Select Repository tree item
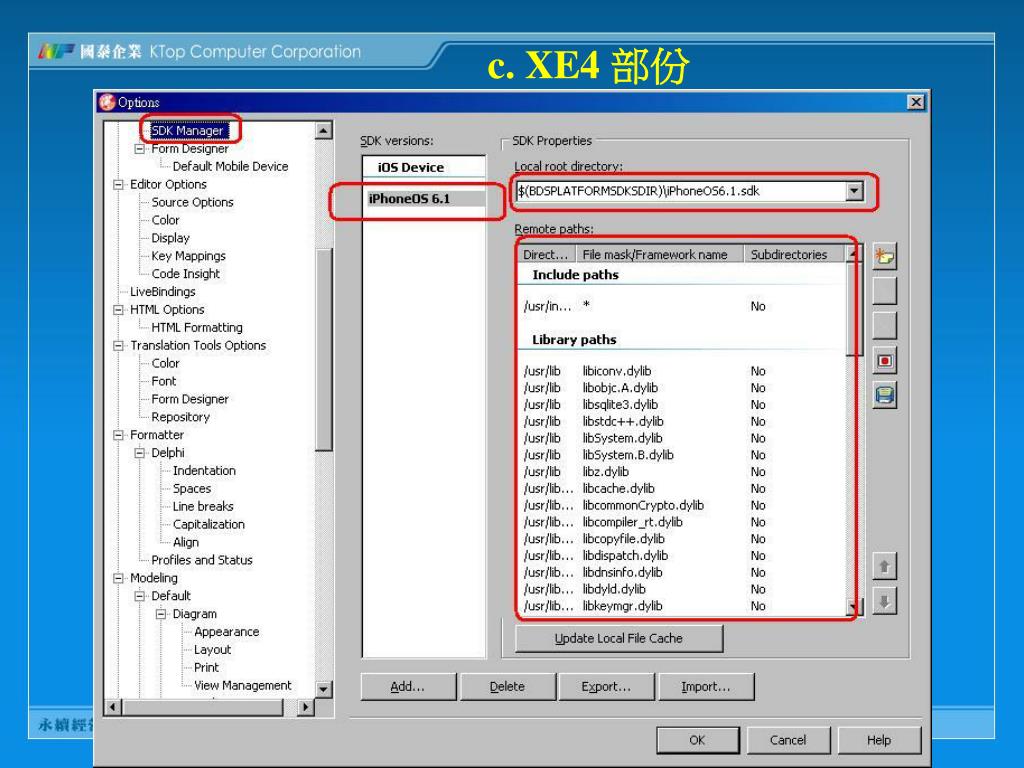The image size is (1024, 768). 180,417
